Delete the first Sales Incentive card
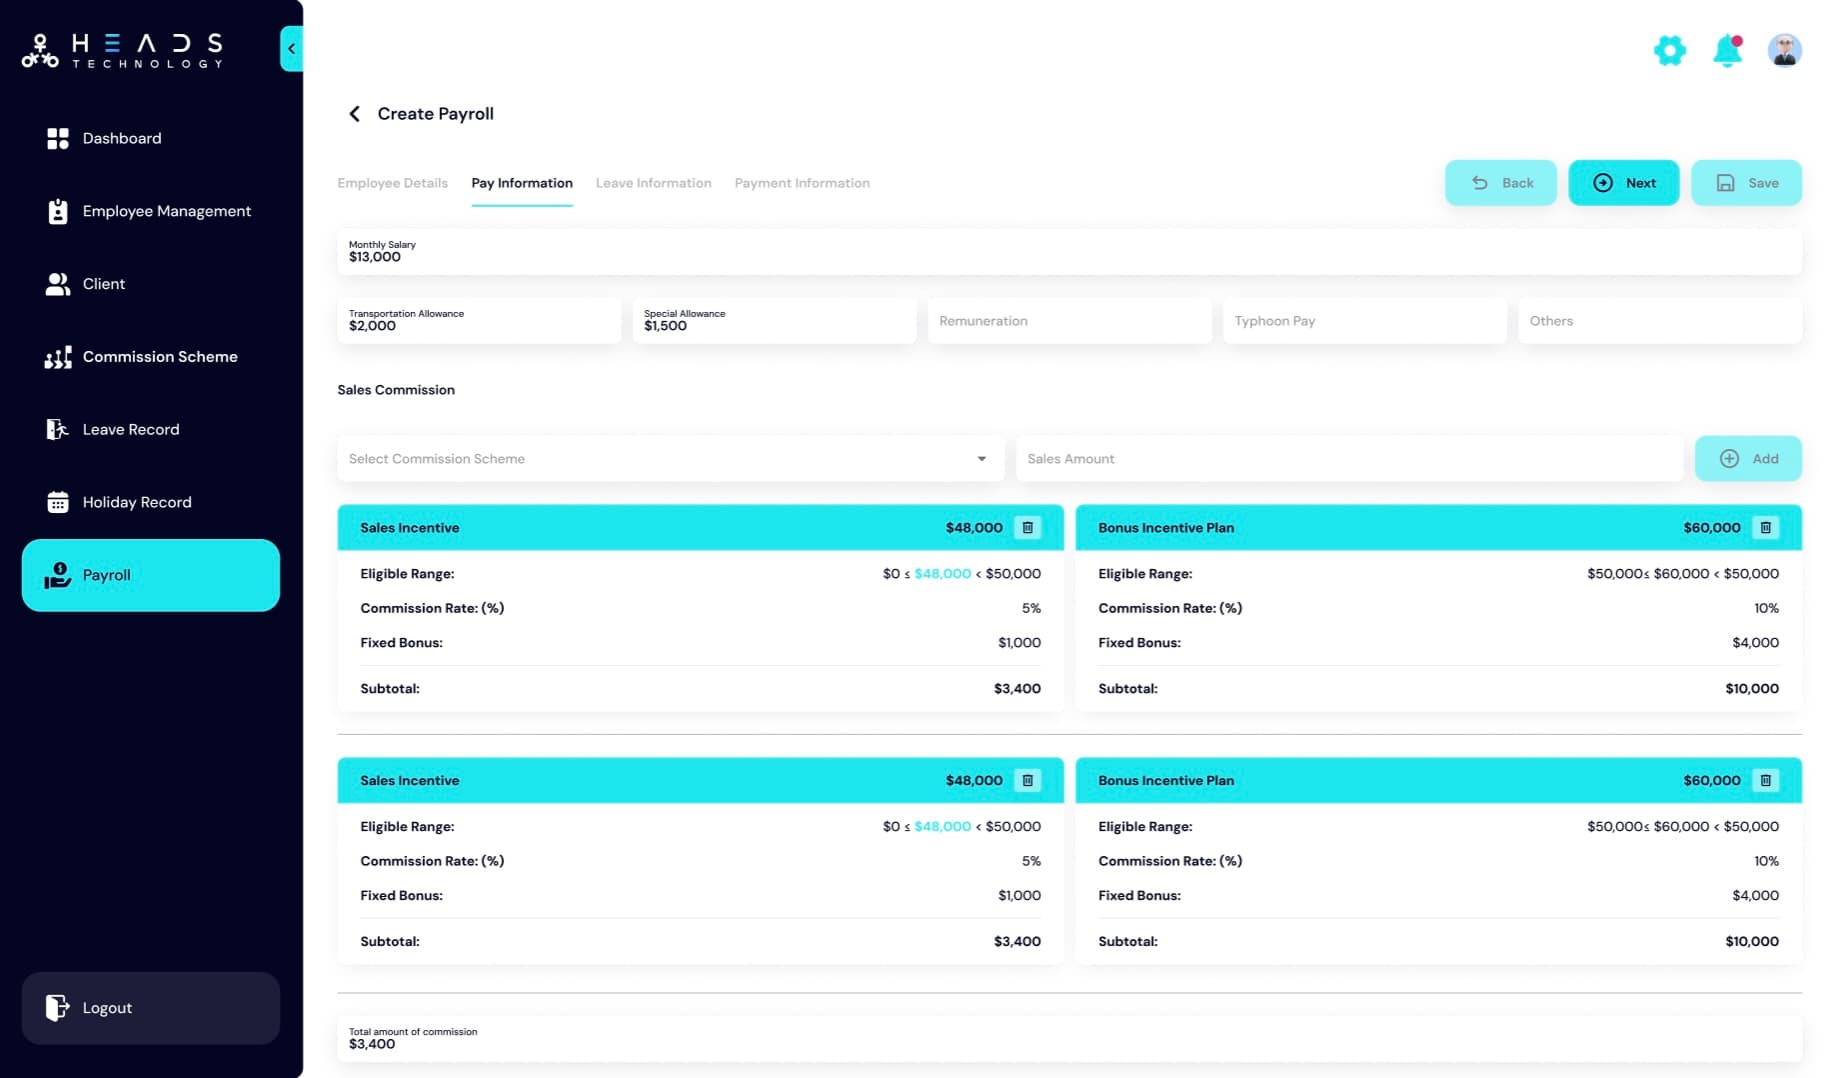 coord(1028,527)
